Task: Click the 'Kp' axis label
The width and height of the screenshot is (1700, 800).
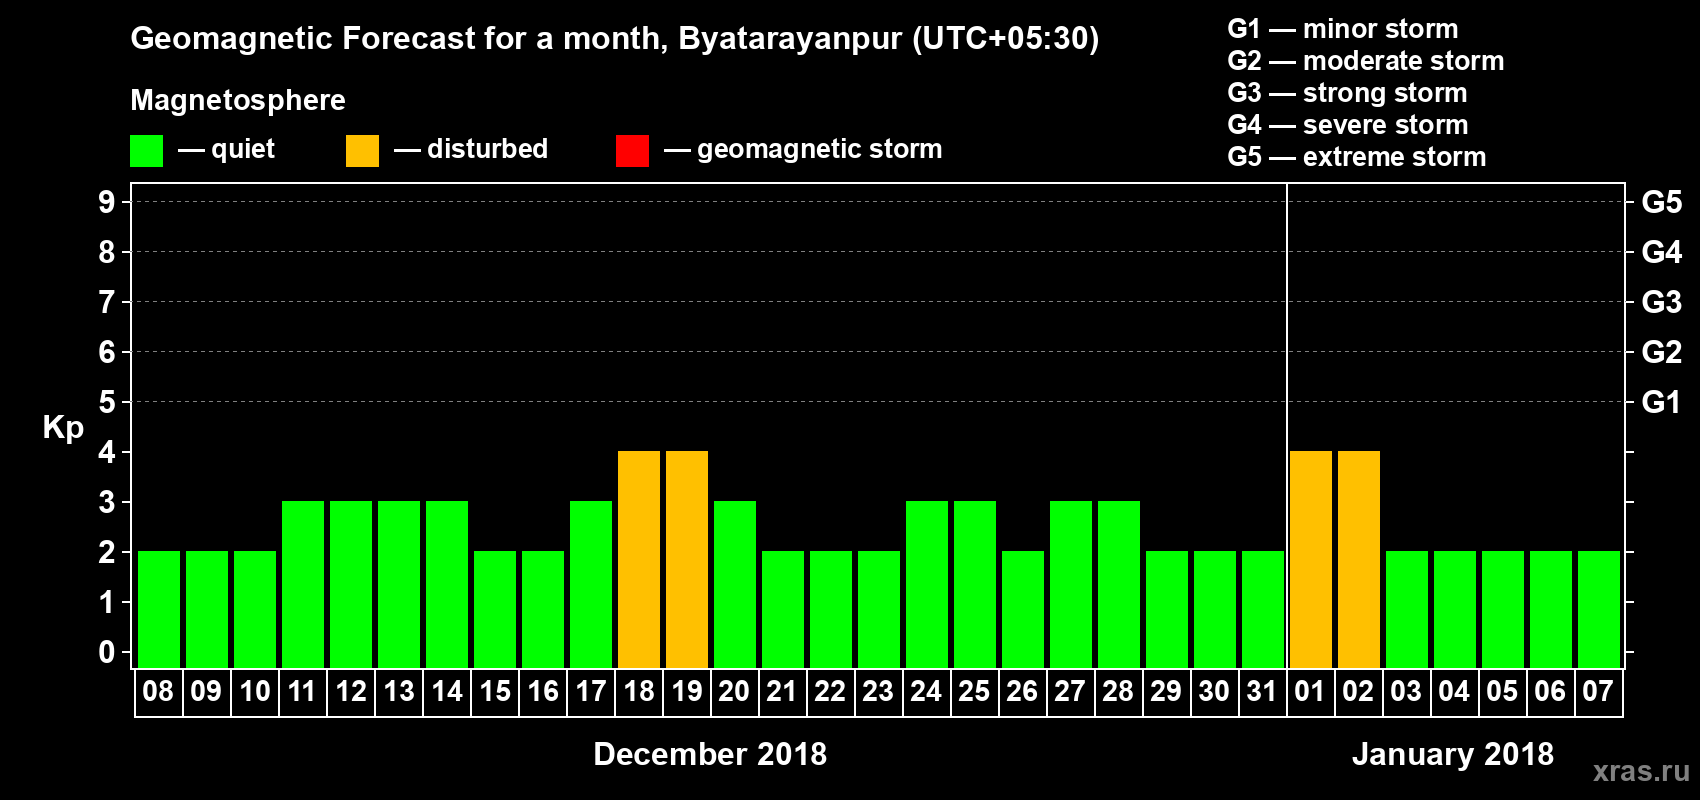Action: click(63, 428)
